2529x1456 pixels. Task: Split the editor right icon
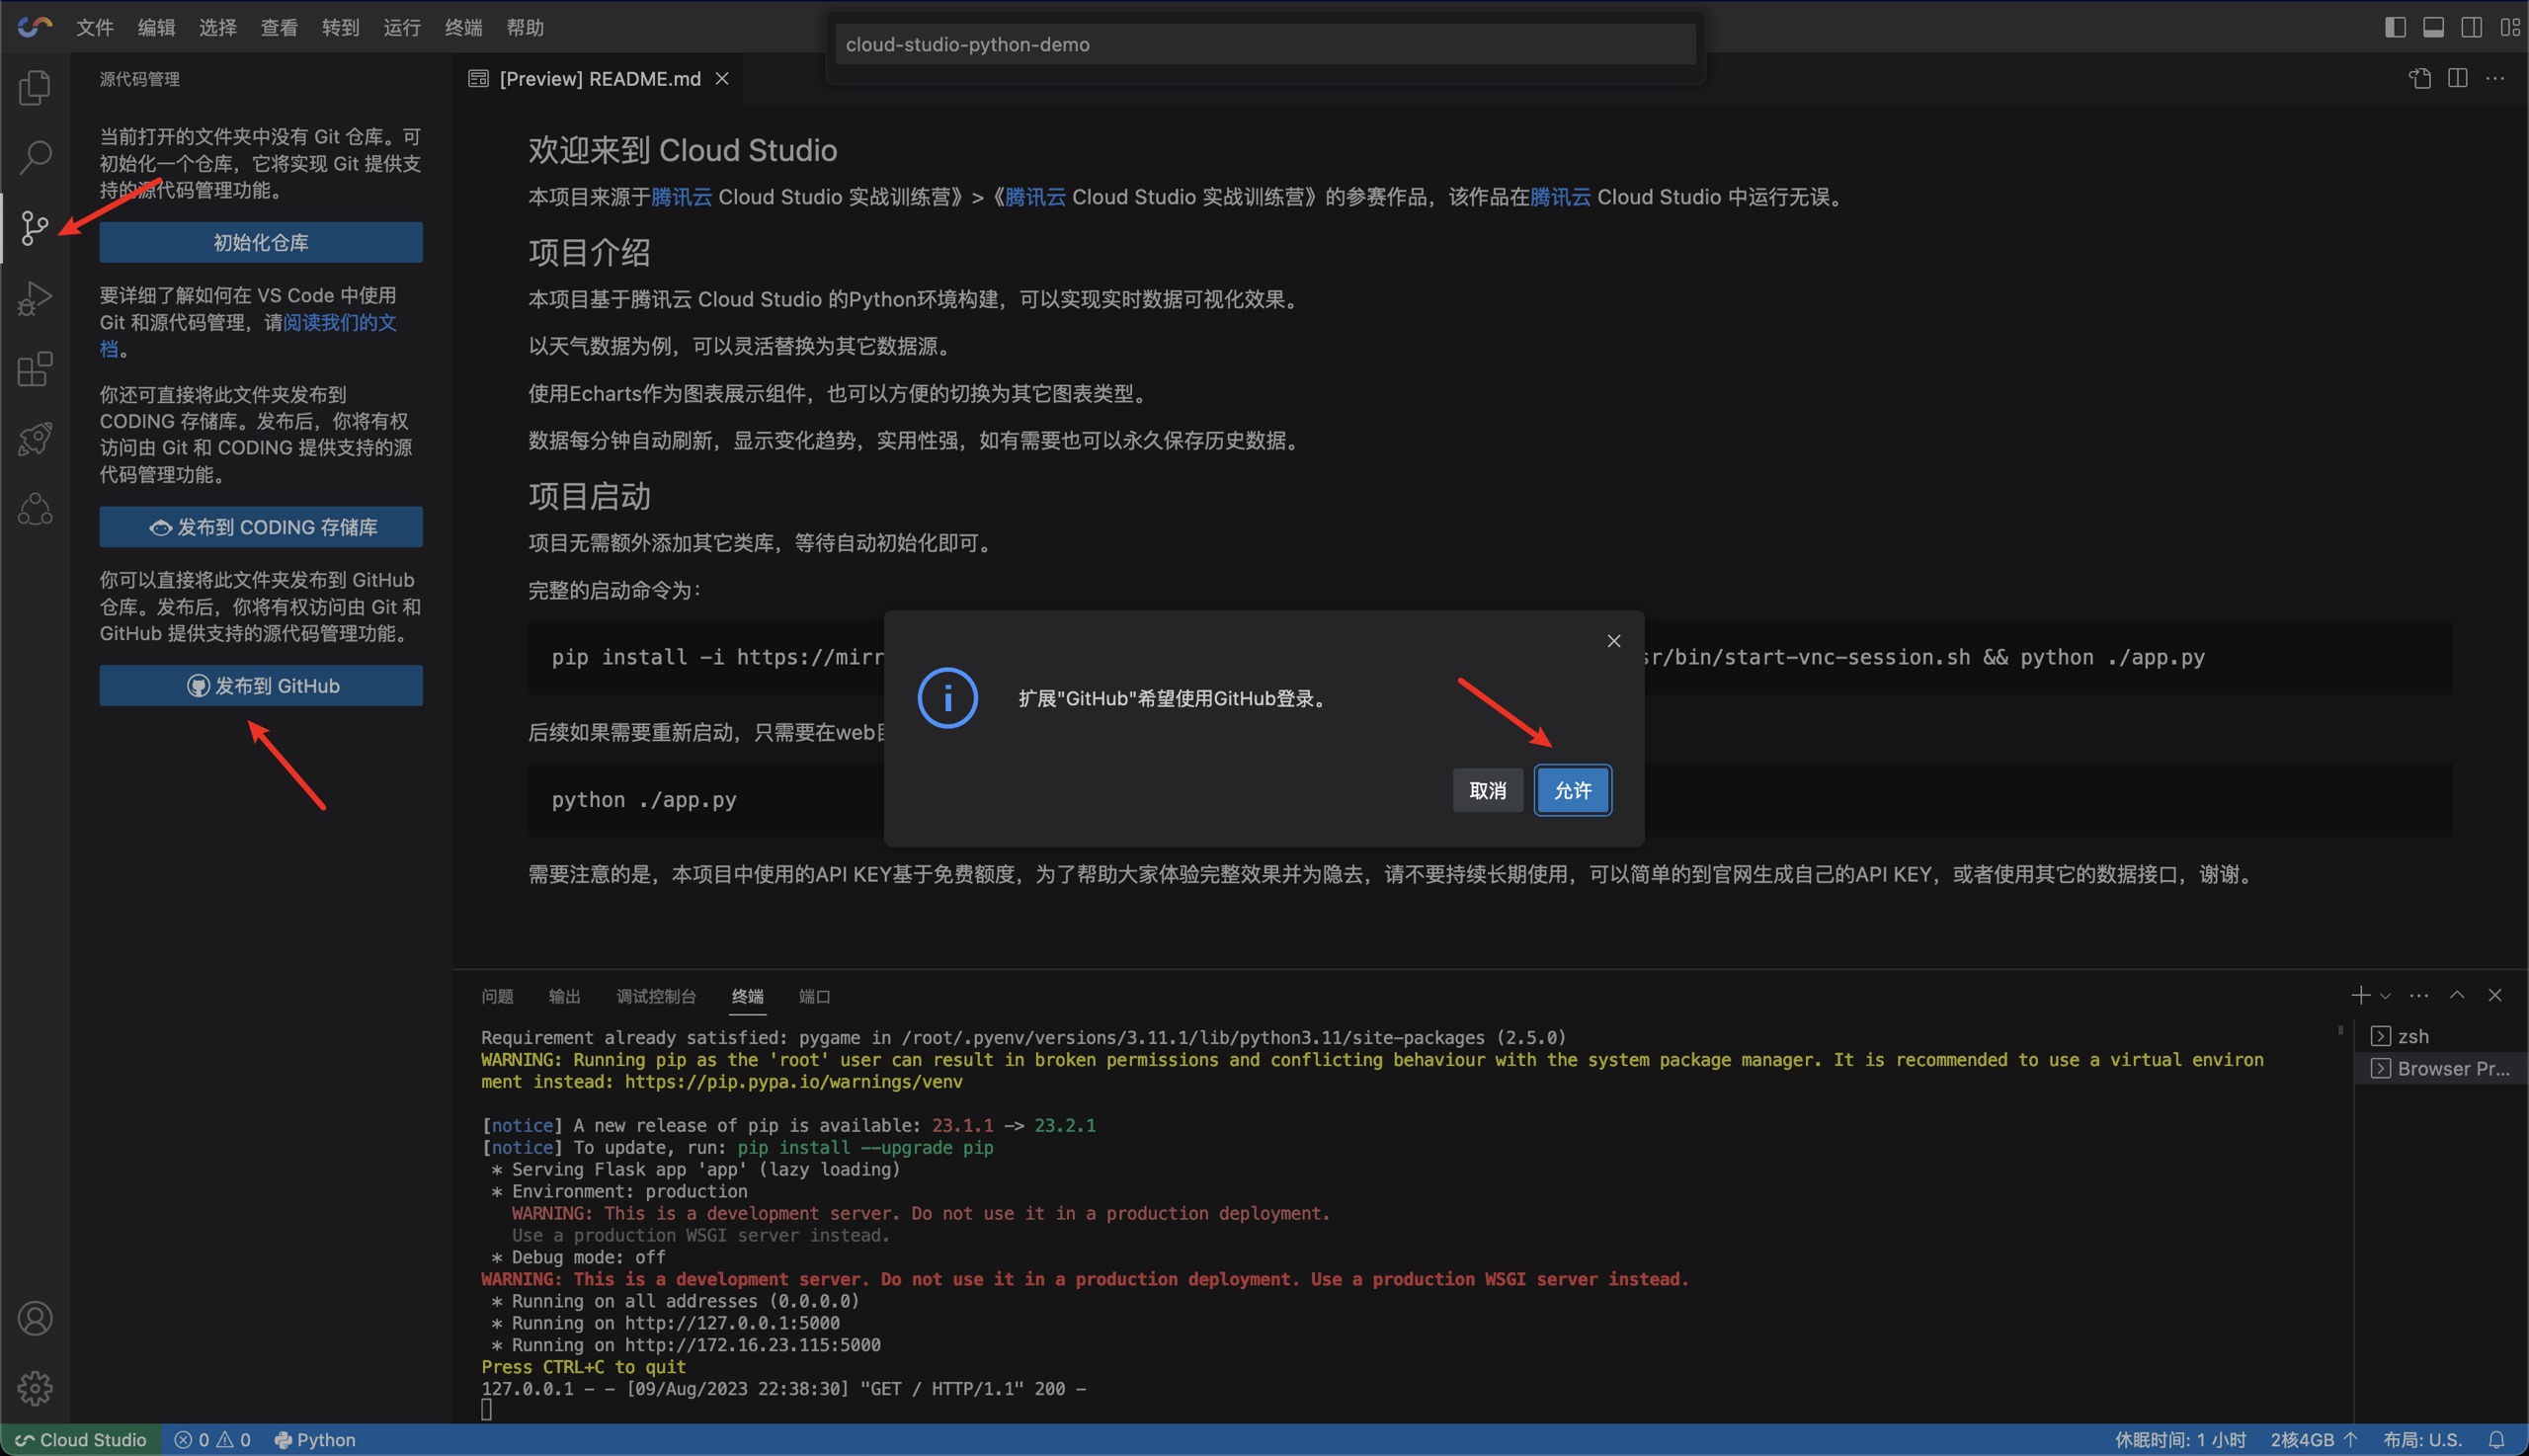click(x=2457, y=78)
